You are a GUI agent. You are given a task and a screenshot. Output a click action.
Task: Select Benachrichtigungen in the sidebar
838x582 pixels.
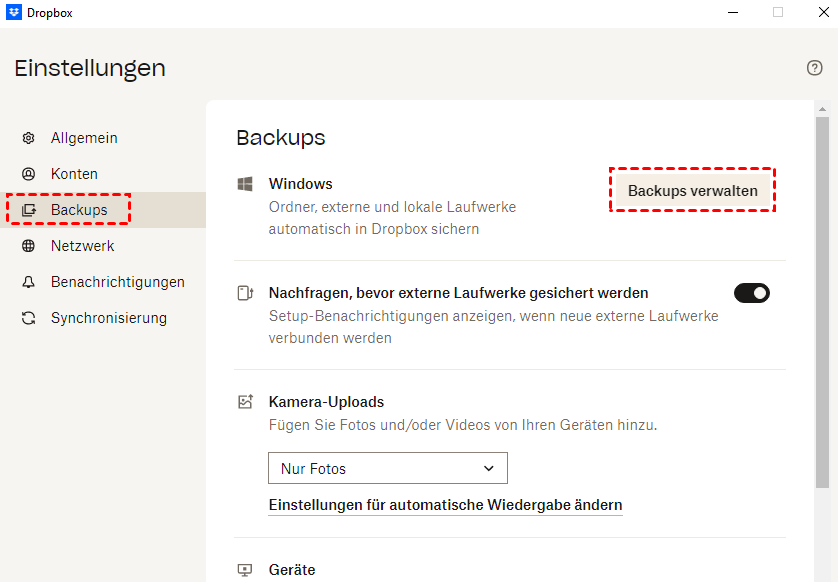(x=117, y=282)
